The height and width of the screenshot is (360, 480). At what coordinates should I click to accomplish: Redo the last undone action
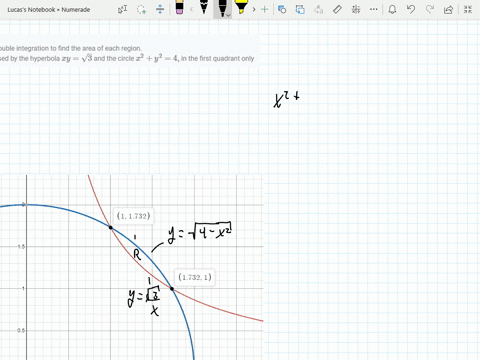430,9
